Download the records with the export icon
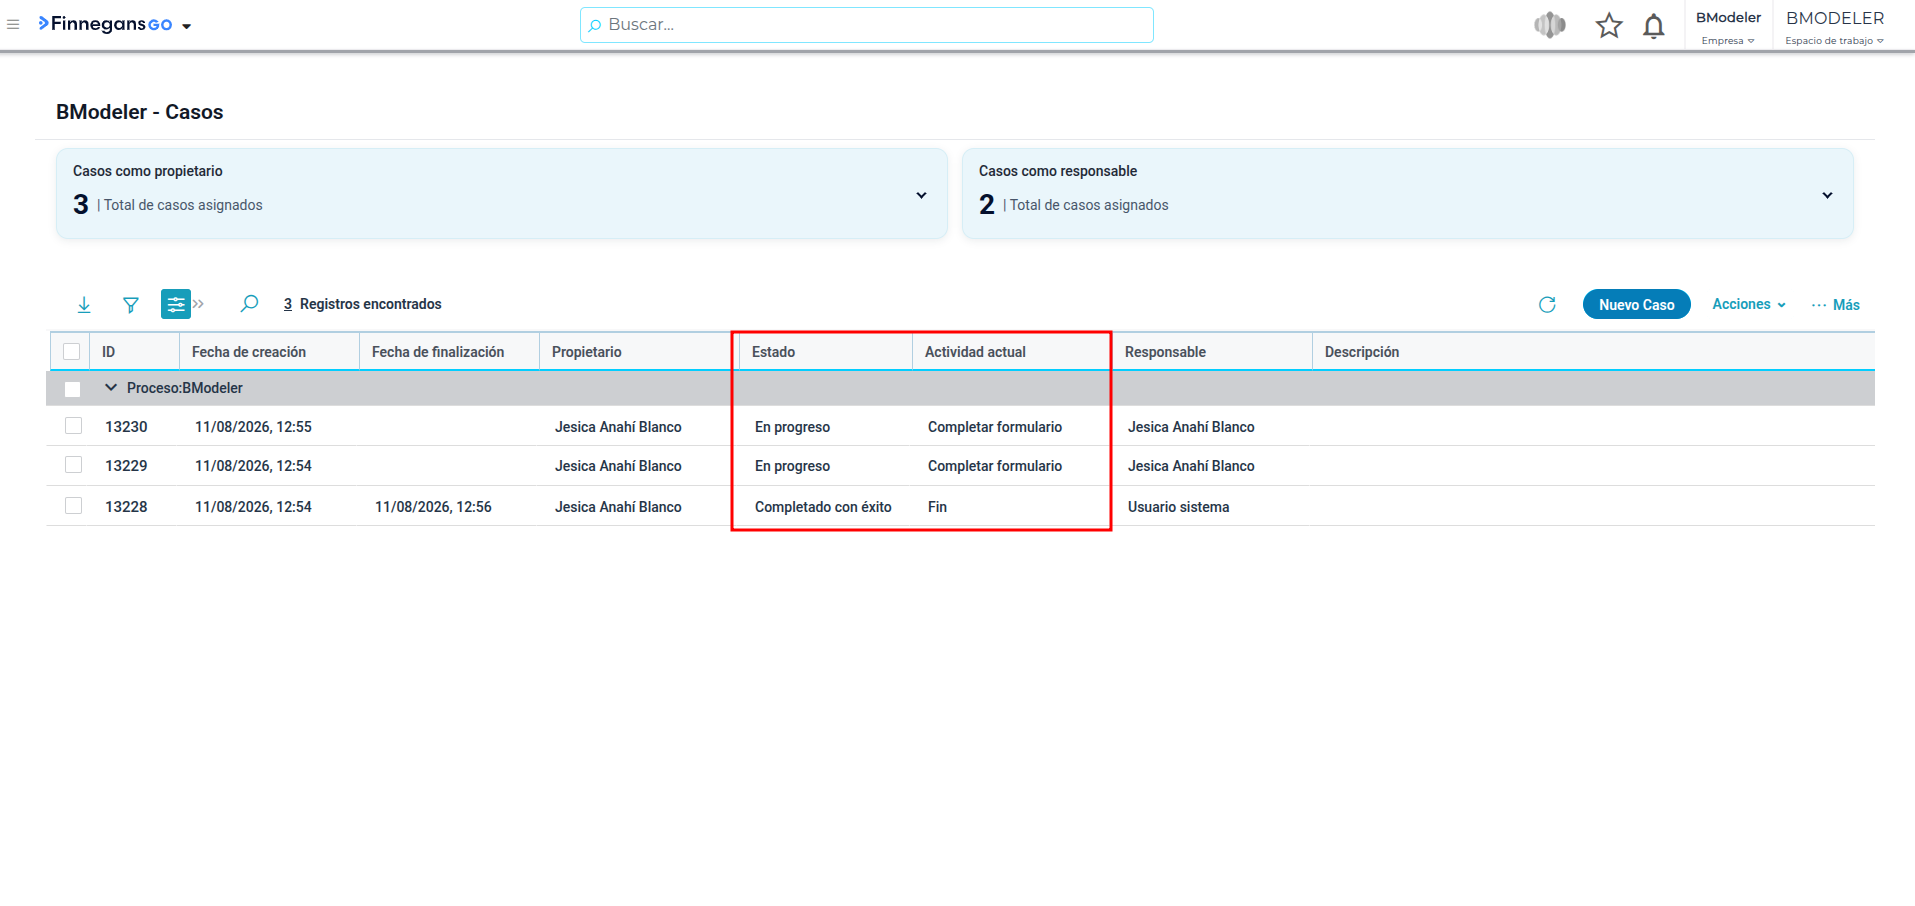 coord(84,304)
